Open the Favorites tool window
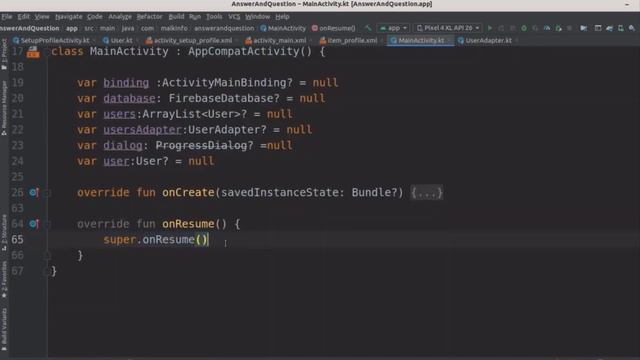The width and height of the screenshot is (640, 360). [4, 279]
